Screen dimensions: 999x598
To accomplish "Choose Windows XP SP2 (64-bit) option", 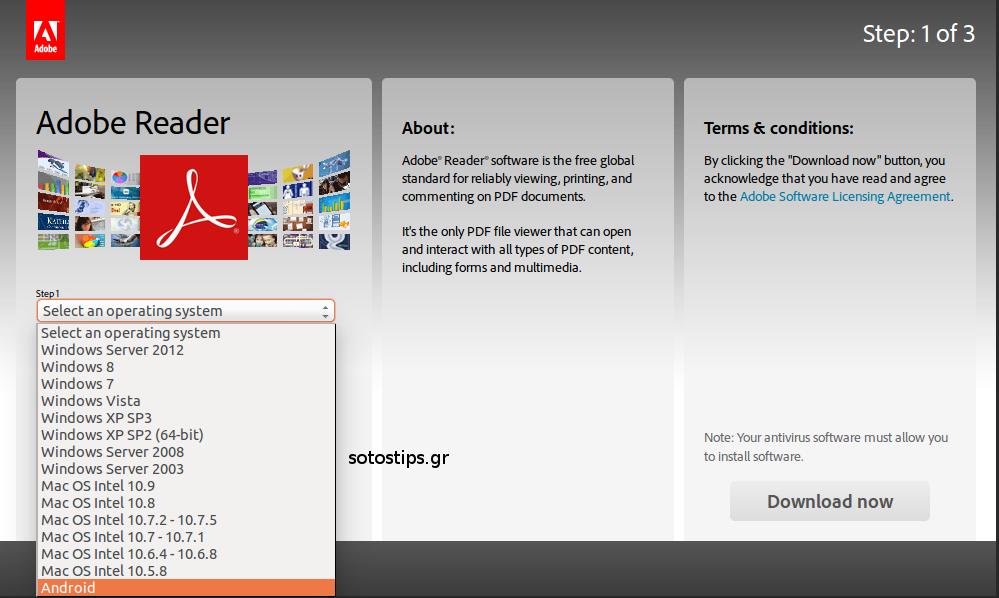I will [123, 434].
